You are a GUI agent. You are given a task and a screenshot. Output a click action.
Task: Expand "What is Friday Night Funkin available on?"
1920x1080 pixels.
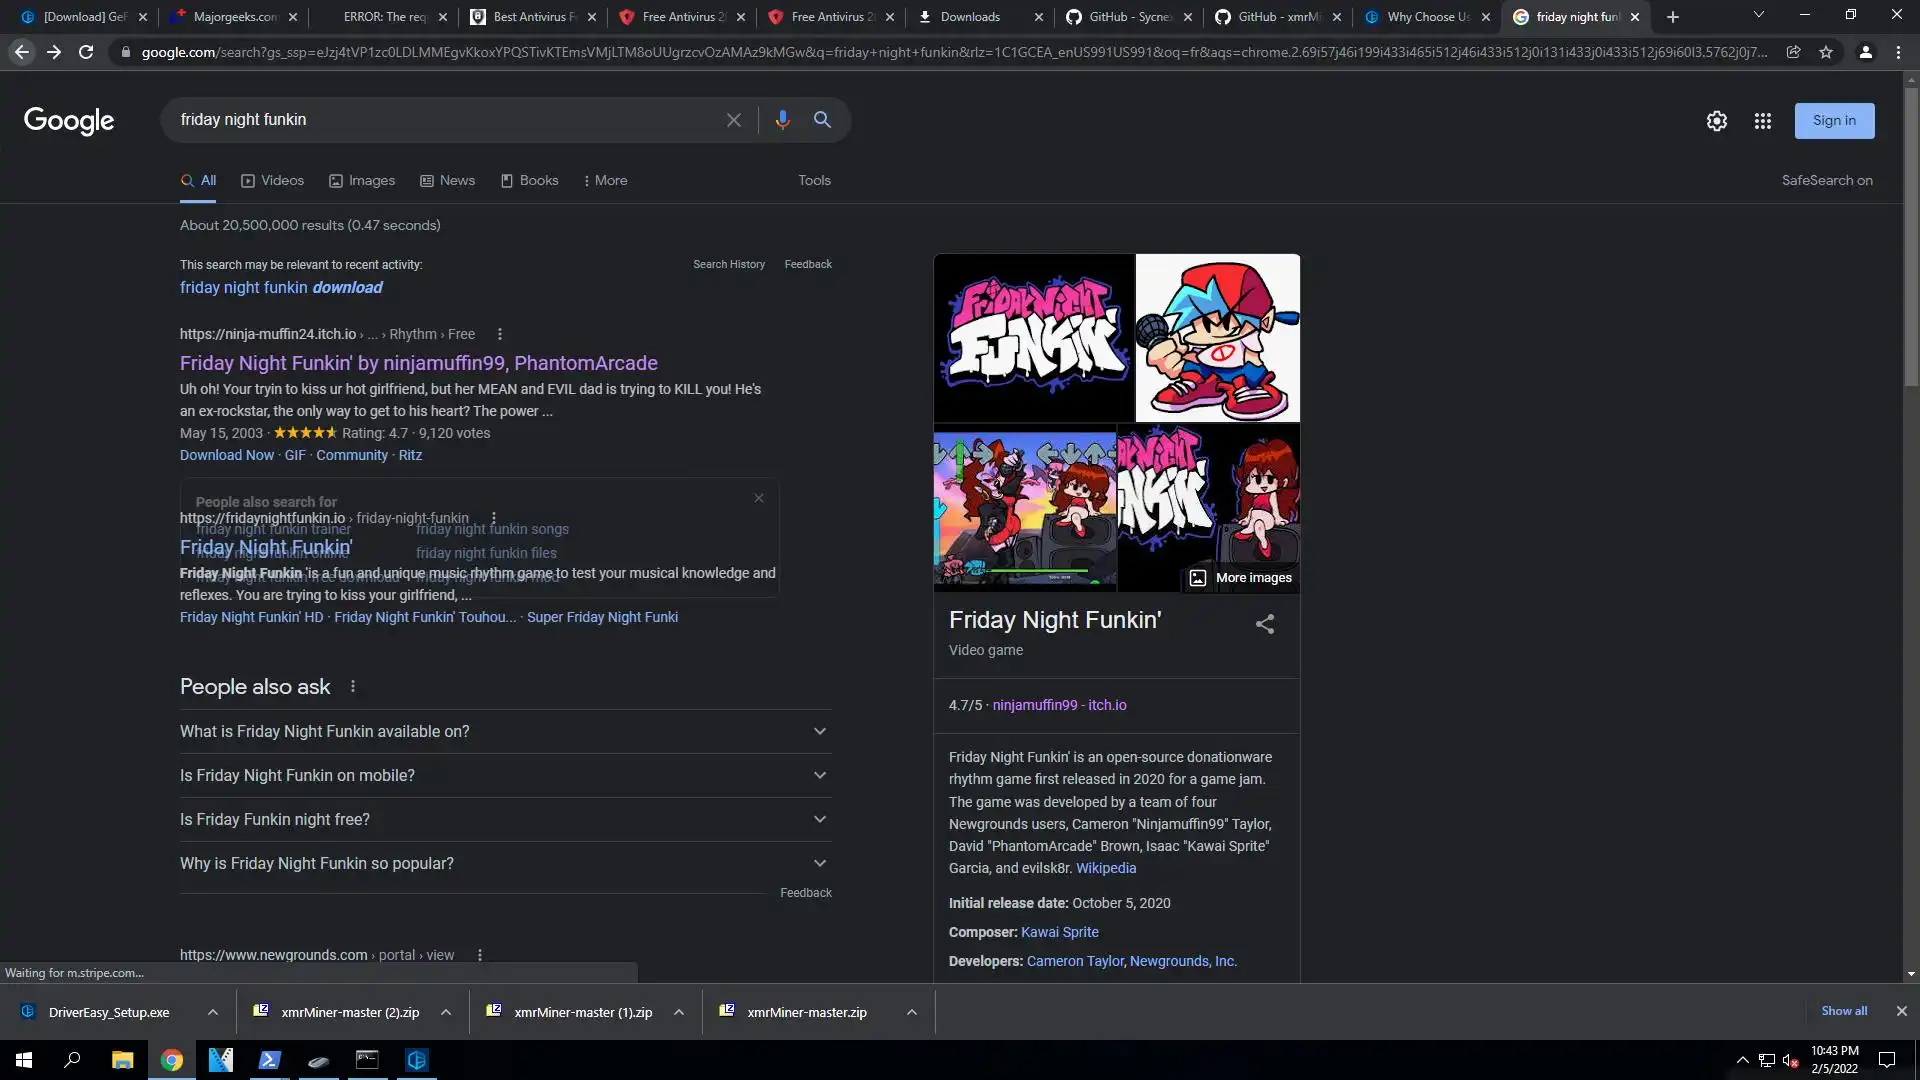(819, 731)
